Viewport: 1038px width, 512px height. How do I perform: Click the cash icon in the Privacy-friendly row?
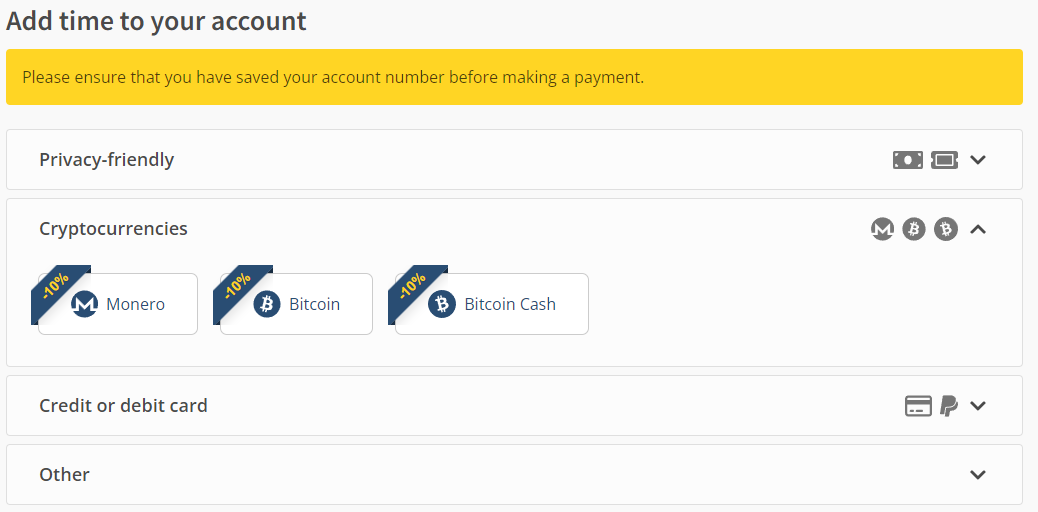coord(907,160)
